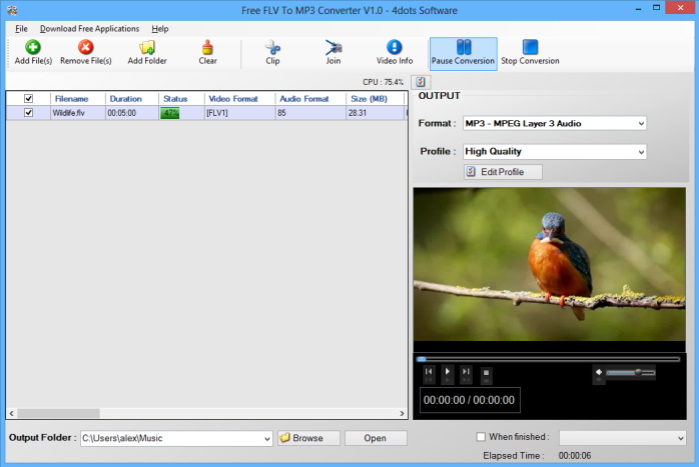Image resolution: width=699 pixels, height=467 pixels.
Task: Maximize the converter window
Action: pyautogui.click(x=656, y=8)
